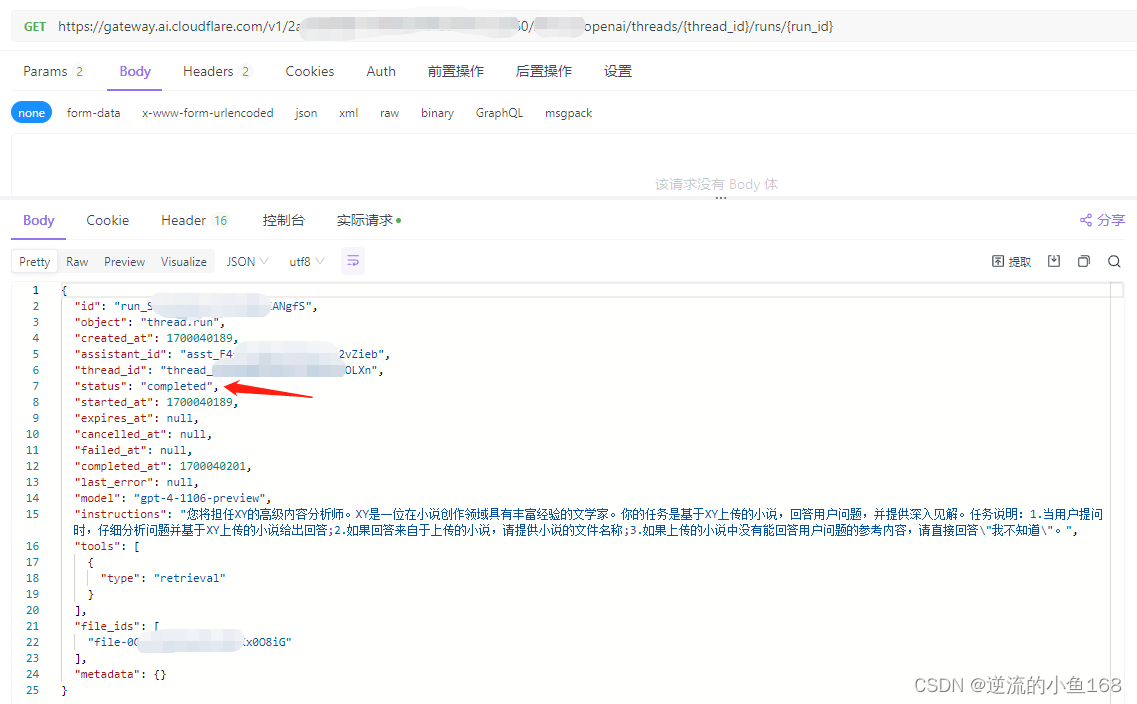The image size is (1137, 704).
Task: Select the none body type
Action: point(31,112)
